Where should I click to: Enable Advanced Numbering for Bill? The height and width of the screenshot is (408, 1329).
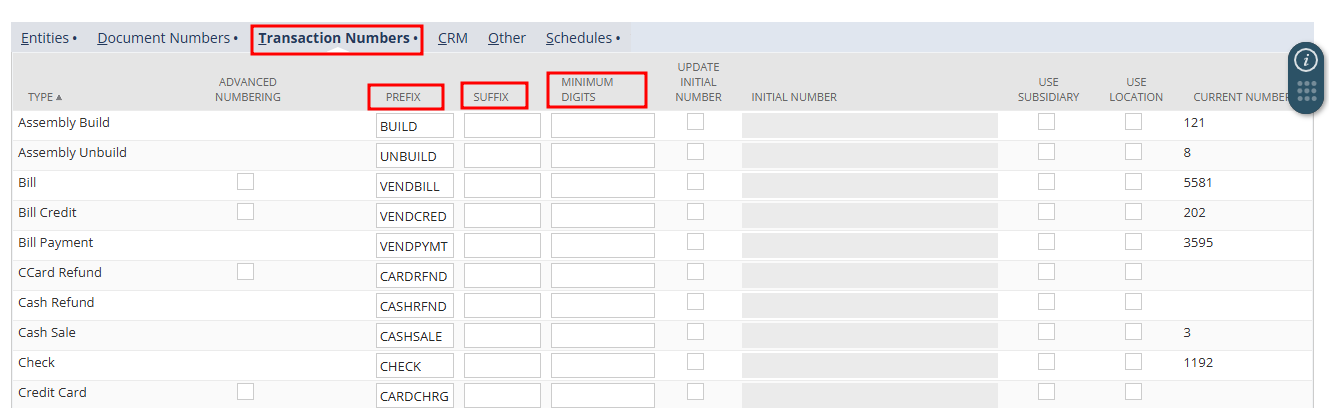[x=245, y=182]
